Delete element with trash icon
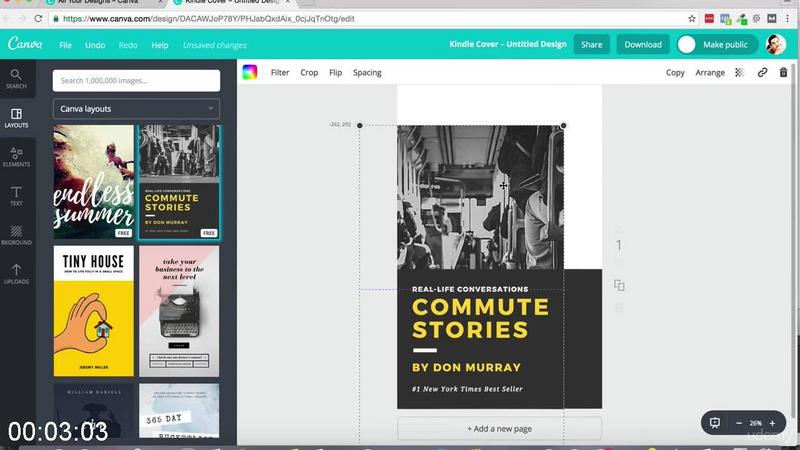The height and width of the screenshot is (450, 800). click(783, 72)
